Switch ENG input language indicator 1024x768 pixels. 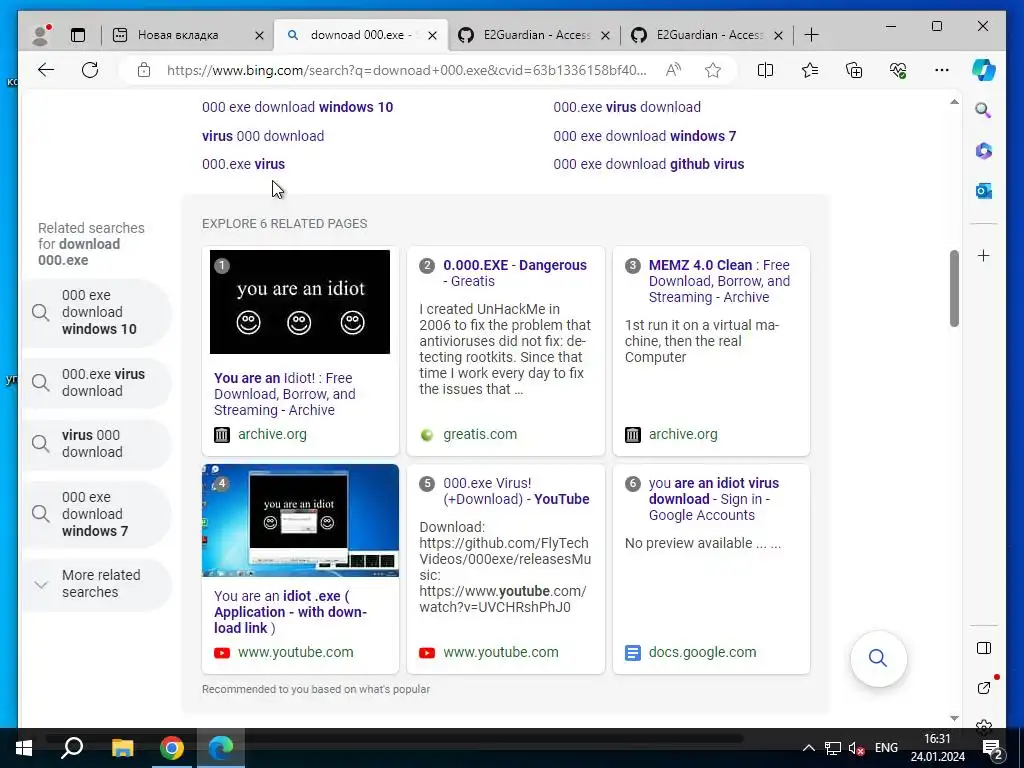(886, 748)
